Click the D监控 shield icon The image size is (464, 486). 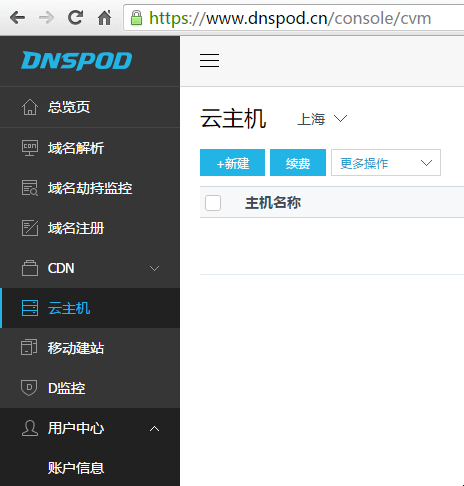29,388
